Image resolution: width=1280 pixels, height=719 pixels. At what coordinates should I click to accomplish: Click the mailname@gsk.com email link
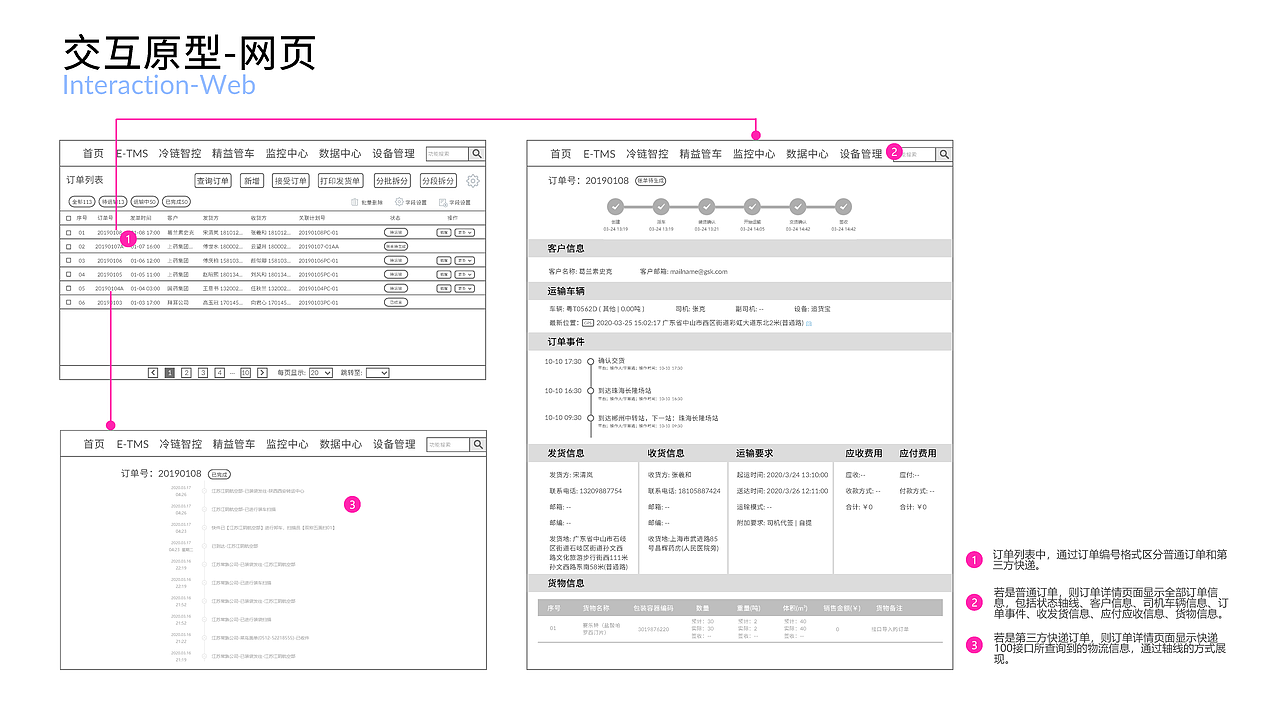click(698, 272)
